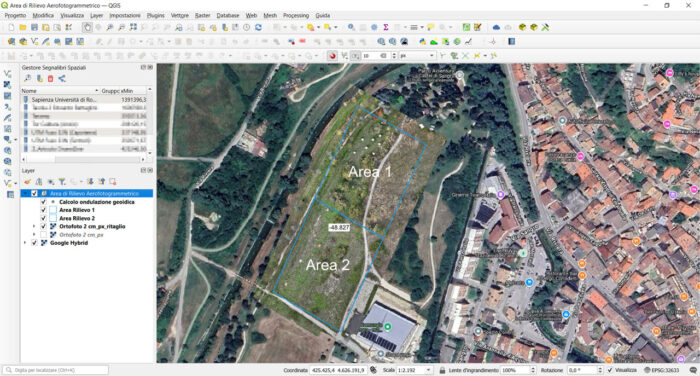Select the Pan Map hand tool

(87, 27)
